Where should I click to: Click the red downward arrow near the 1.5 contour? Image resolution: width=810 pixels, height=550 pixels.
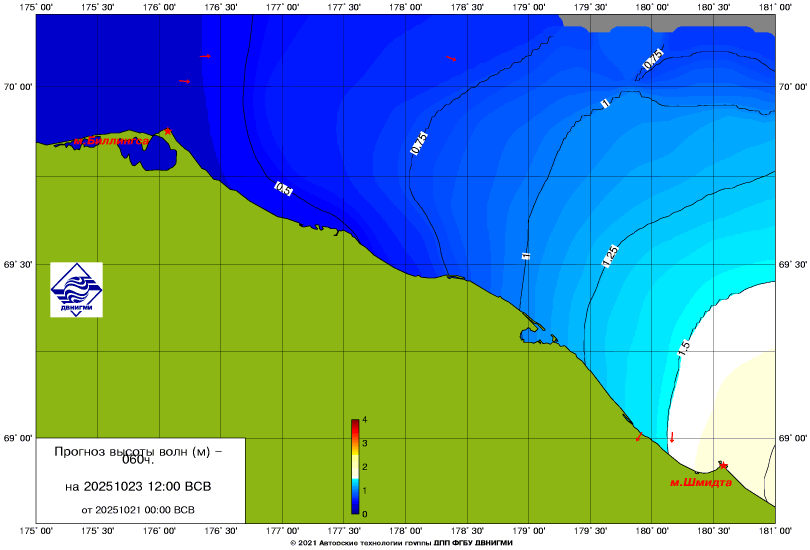tap(672, 437)
